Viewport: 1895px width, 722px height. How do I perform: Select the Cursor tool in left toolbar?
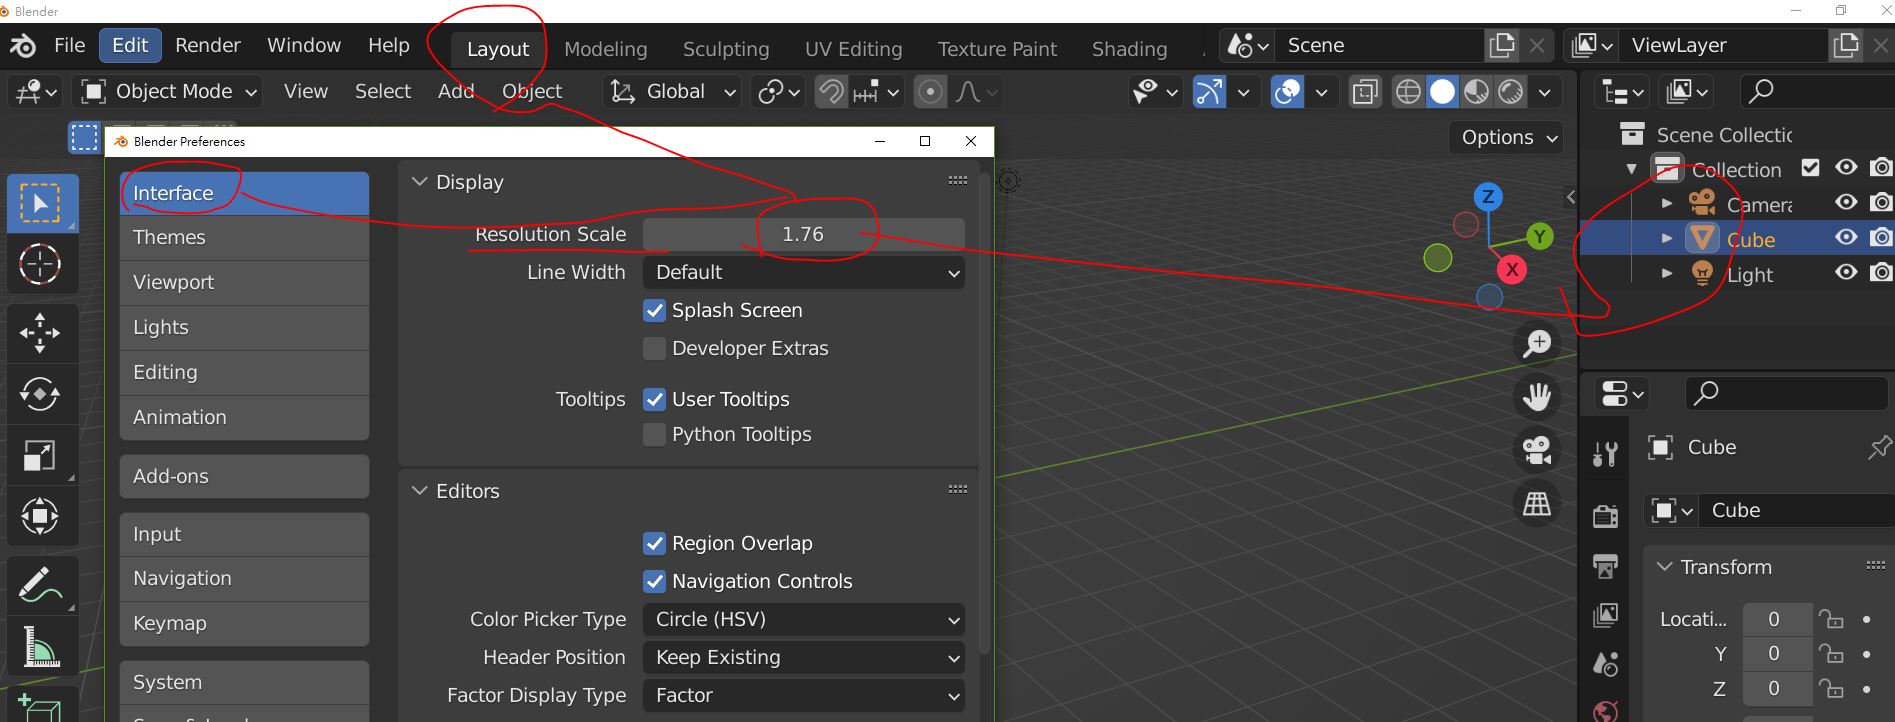click(40, 264)
